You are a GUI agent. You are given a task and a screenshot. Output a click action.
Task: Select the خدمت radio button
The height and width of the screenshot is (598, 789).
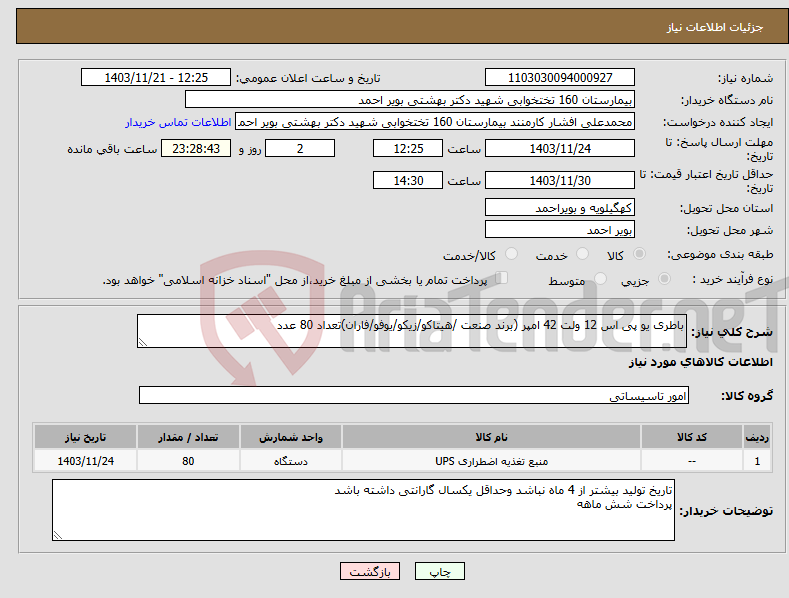[582, 254]
